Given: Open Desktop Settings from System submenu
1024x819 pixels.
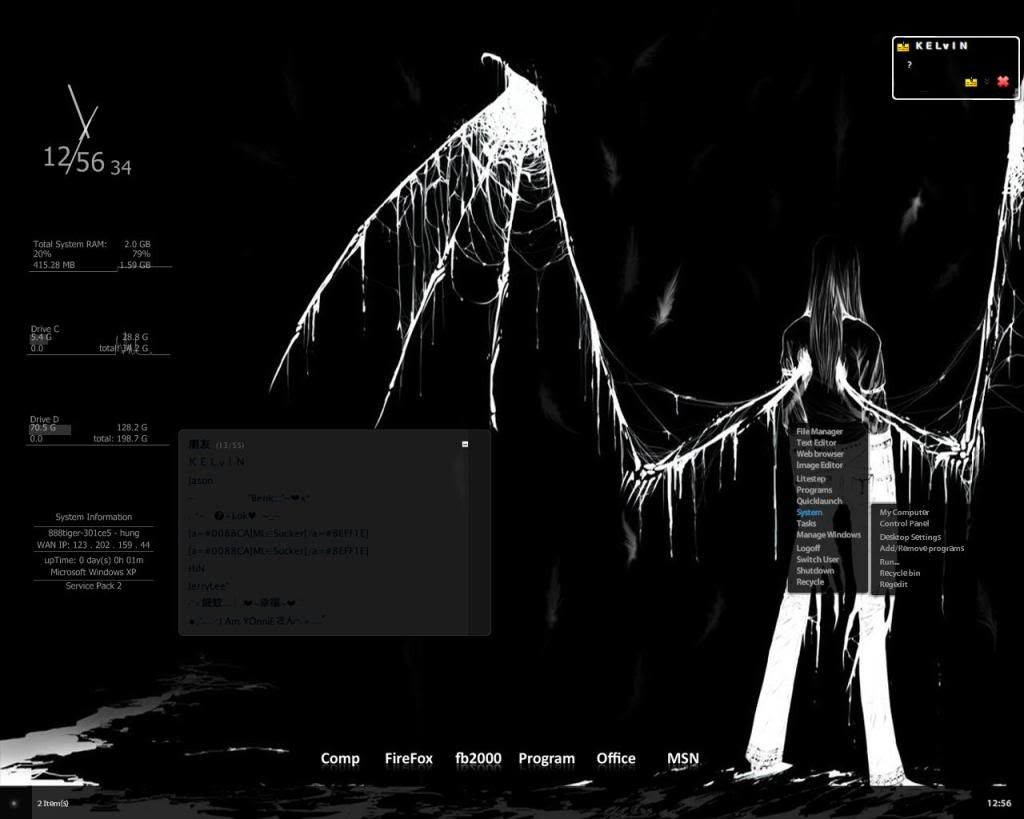Looking at the screenshot, I should (910, 538).
